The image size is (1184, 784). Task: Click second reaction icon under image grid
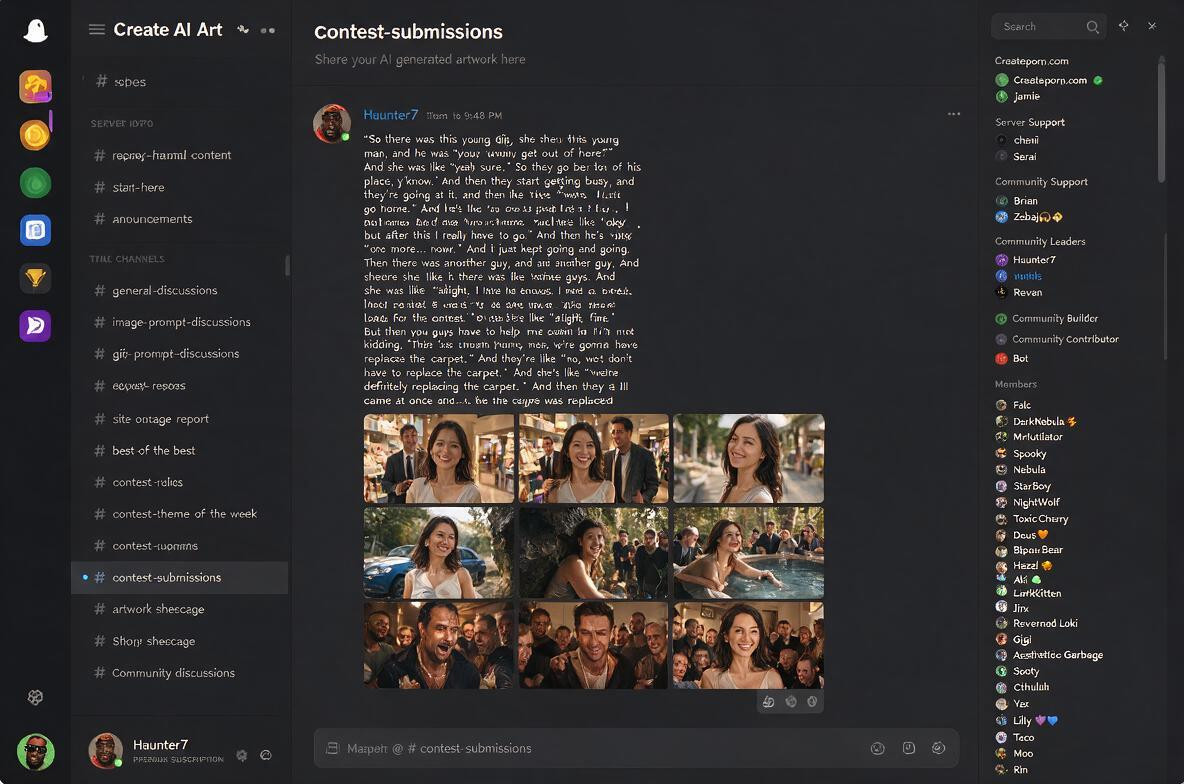click(791, 702)
